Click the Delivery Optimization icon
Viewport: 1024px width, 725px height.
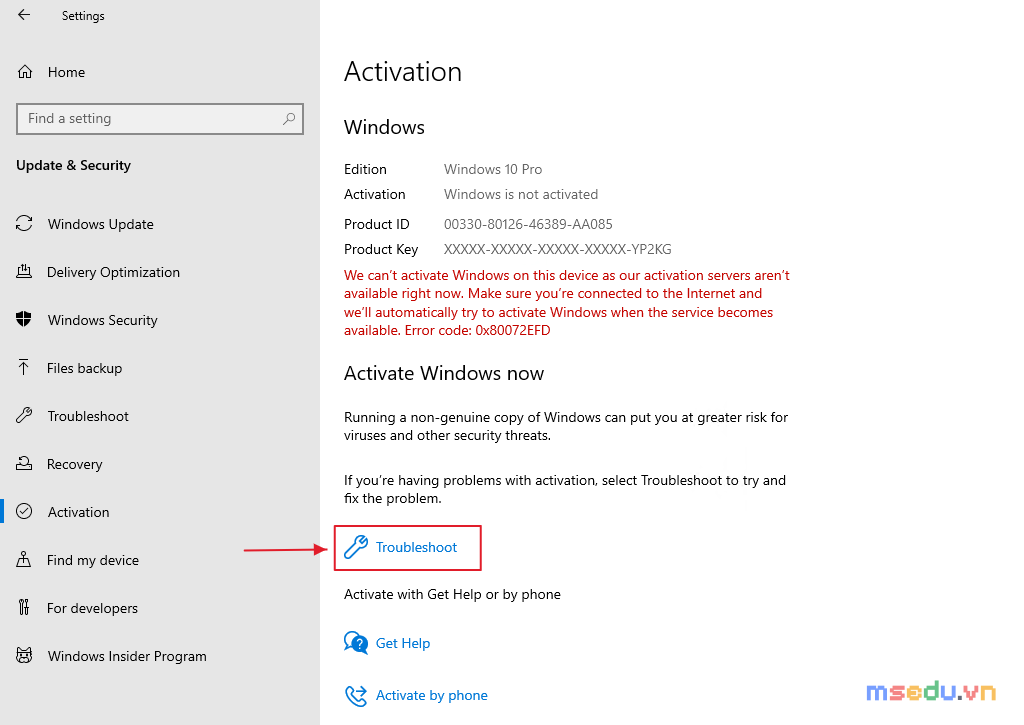tap(24, 272)
